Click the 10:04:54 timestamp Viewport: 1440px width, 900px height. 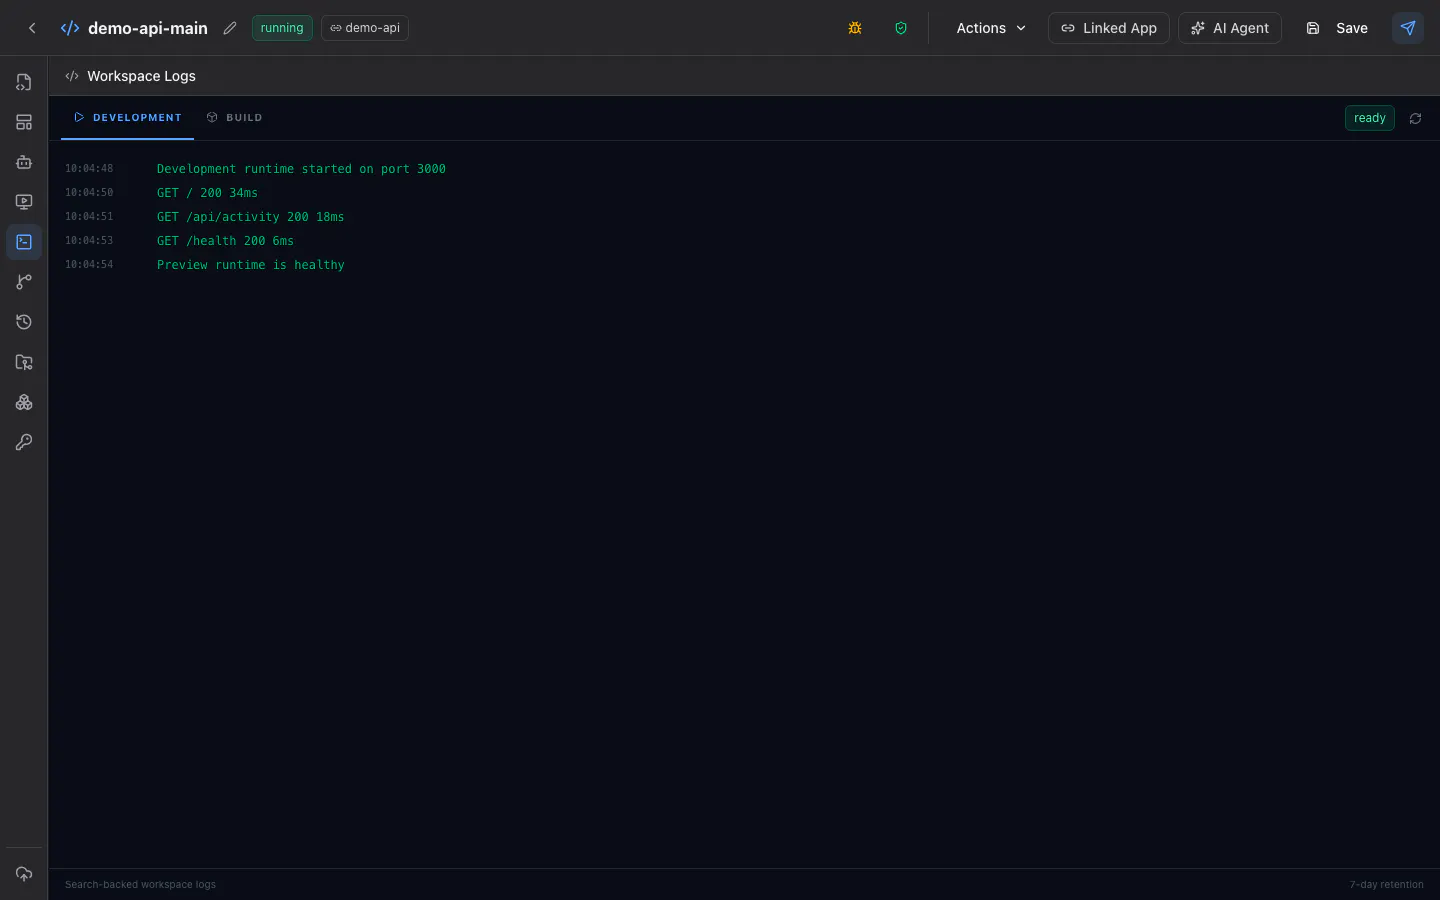(89, 265)
